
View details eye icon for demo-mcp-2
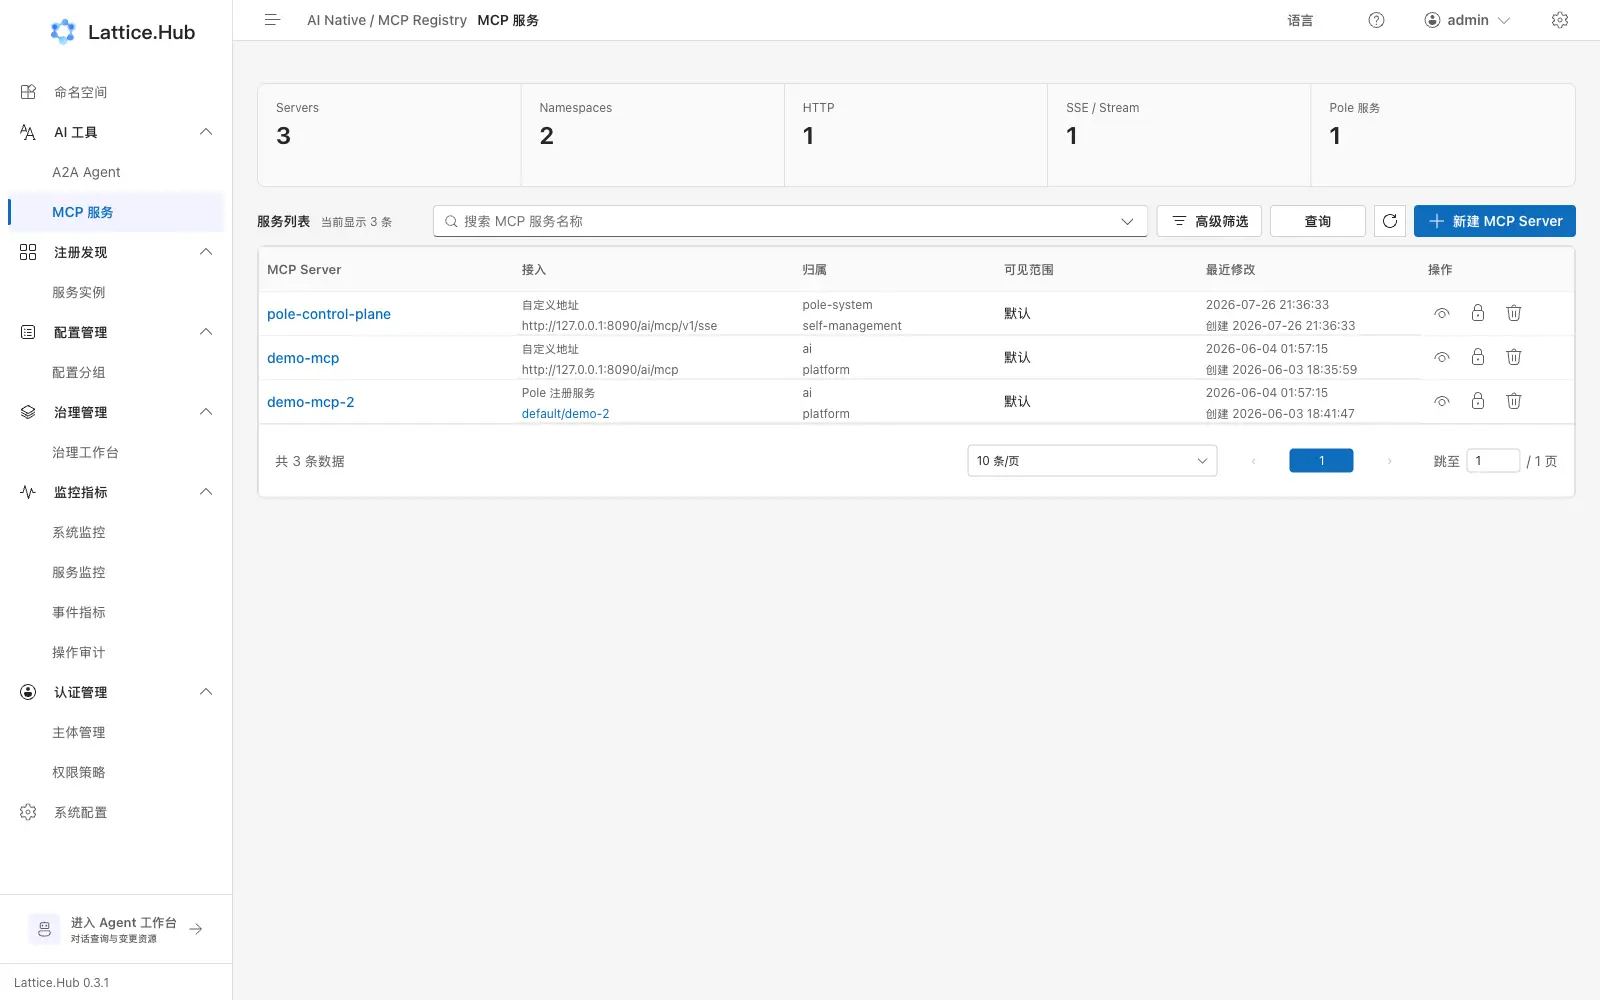1442,401
